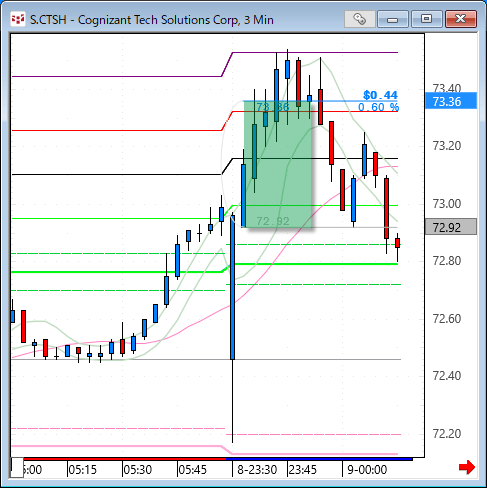
Task: Click the 05:15 time axis label
Action: [x=83, y=470]
